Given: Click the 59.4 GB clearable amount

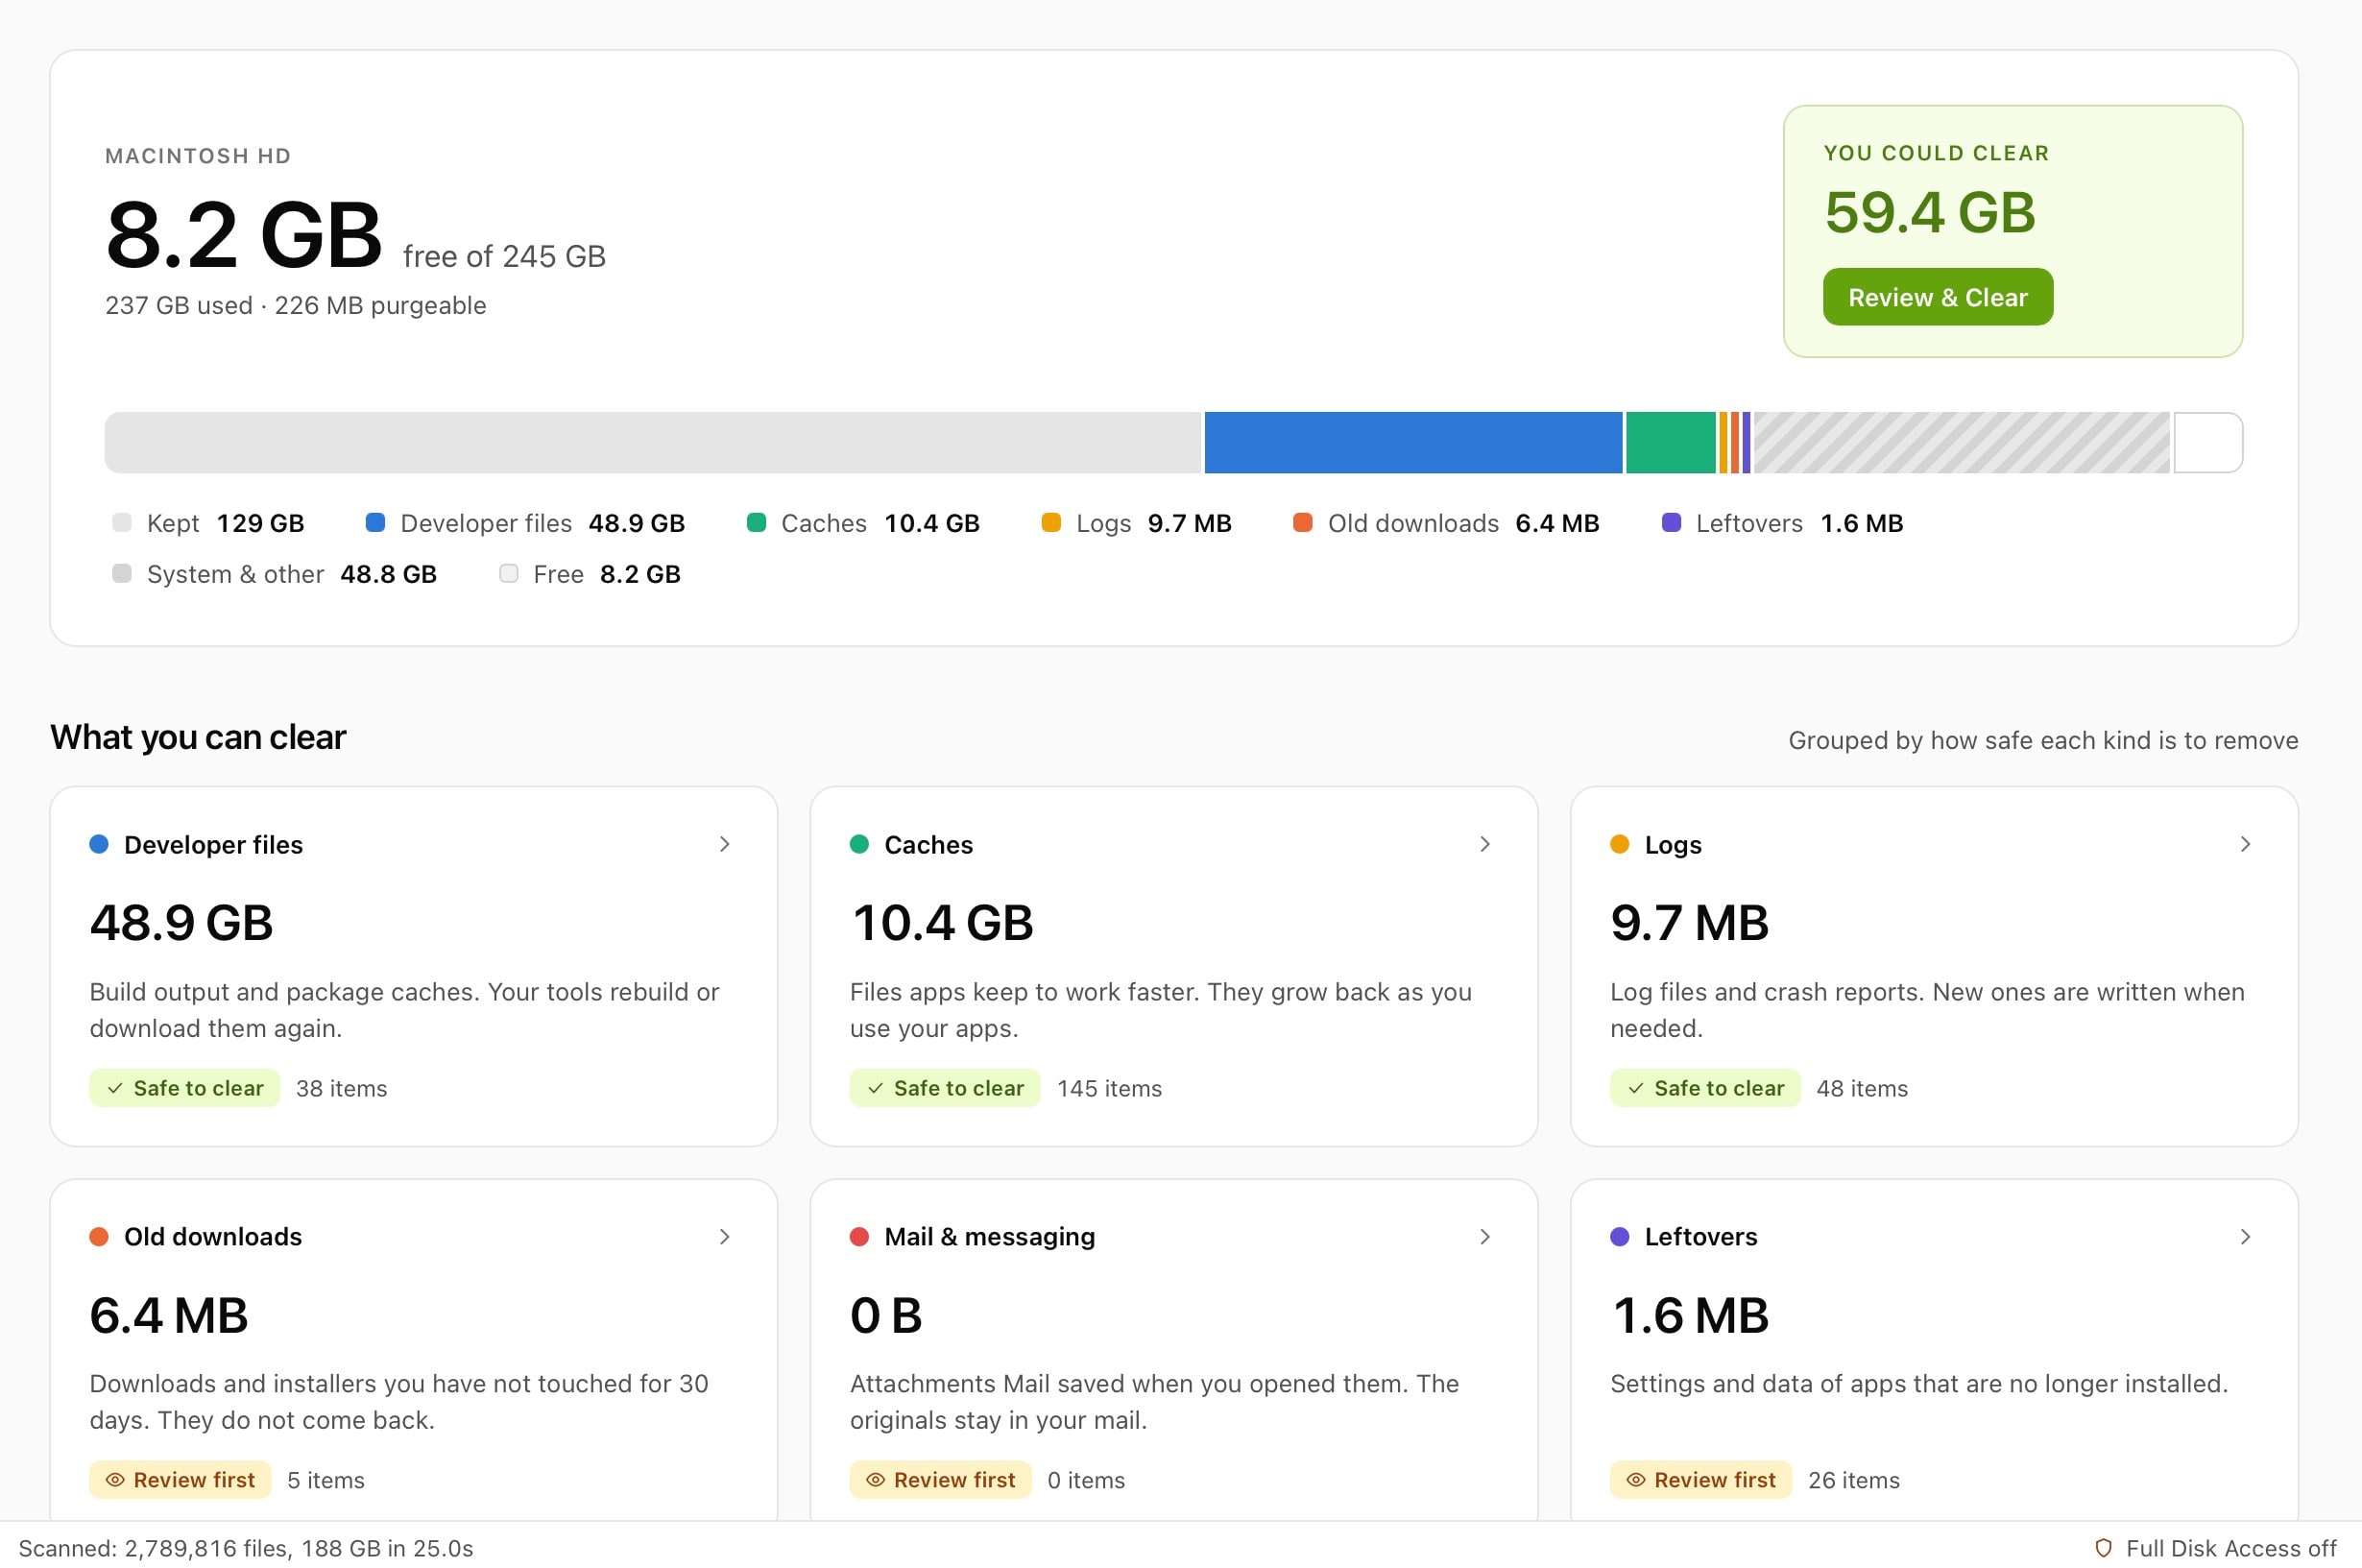Looking at the screenshot, I should pos(1929,213).
